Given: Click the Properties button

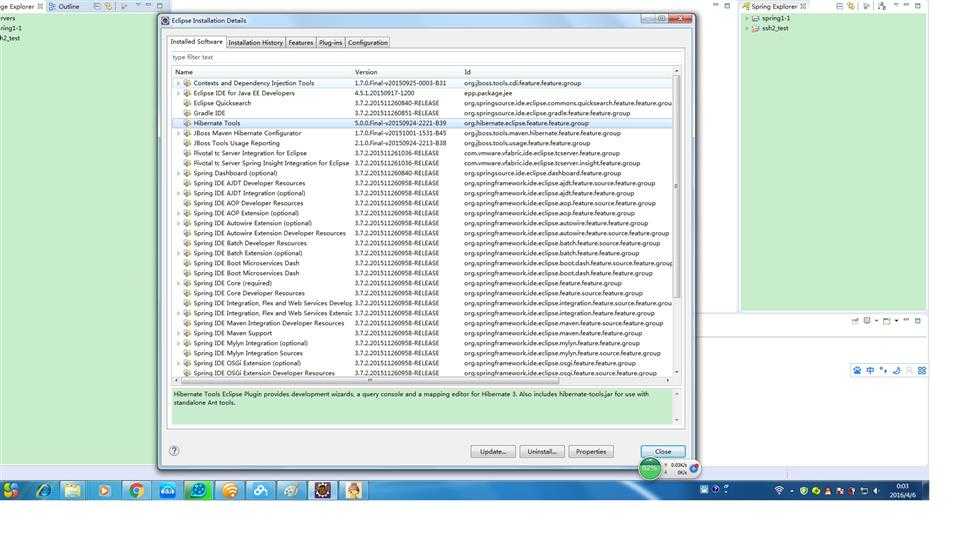Looking at the screenshot, I should coord(591,452).
